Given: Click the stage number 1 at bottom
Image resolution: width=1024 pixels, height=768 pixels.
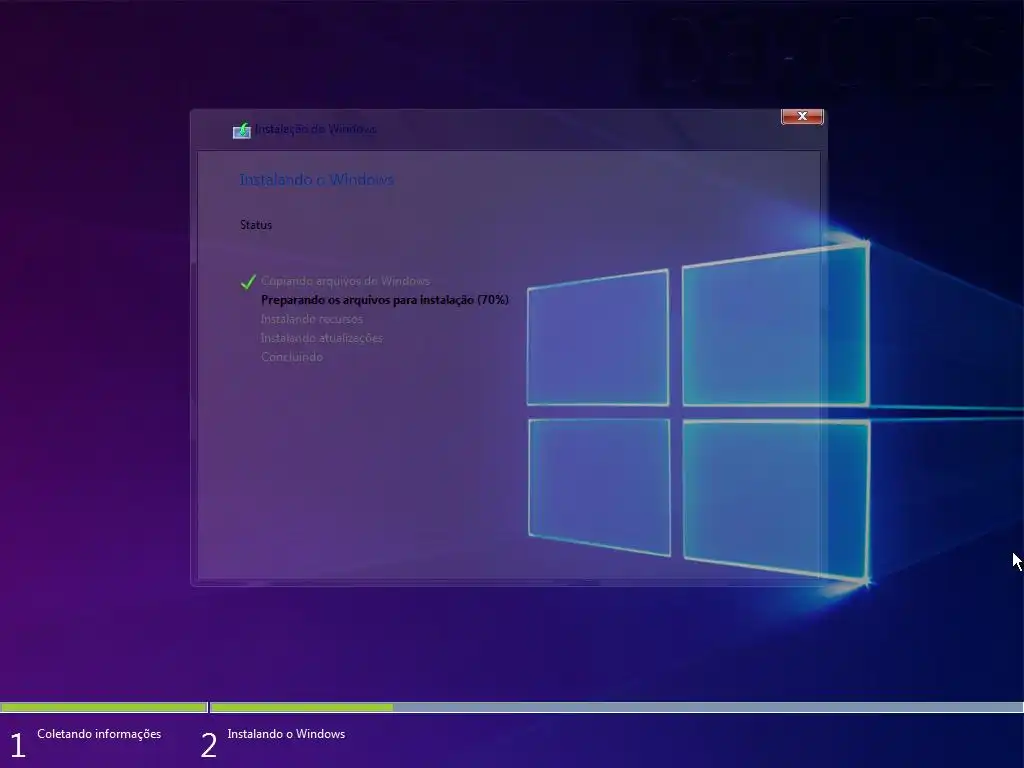Looking at the screenshot, I should click(18, 745).
